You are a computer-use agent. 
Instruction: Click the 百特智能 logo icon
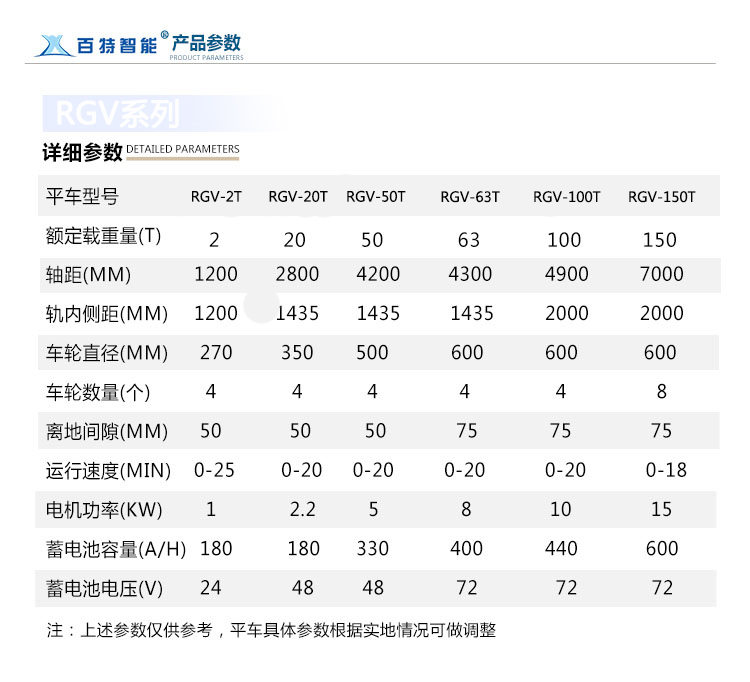53,45
